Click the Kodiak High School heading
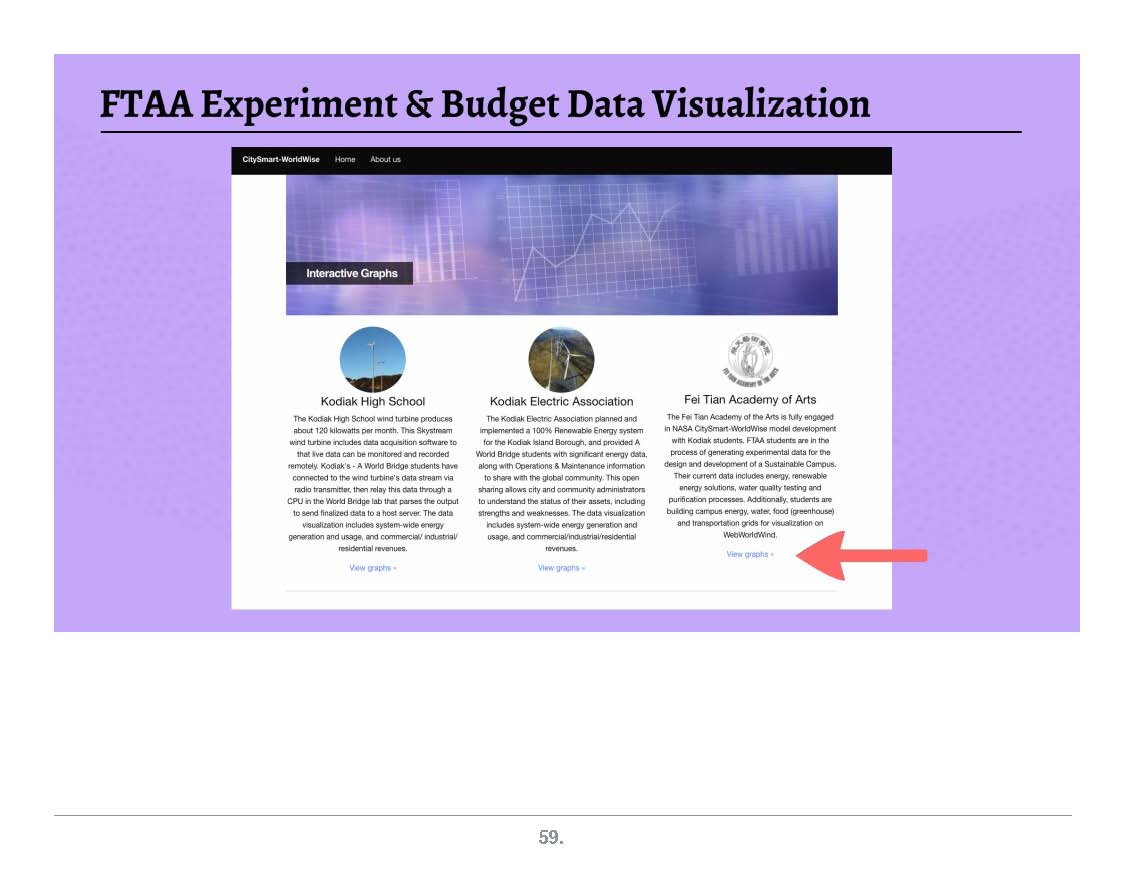The height and width of the screenshot is (876, 1133). point(373,401)
